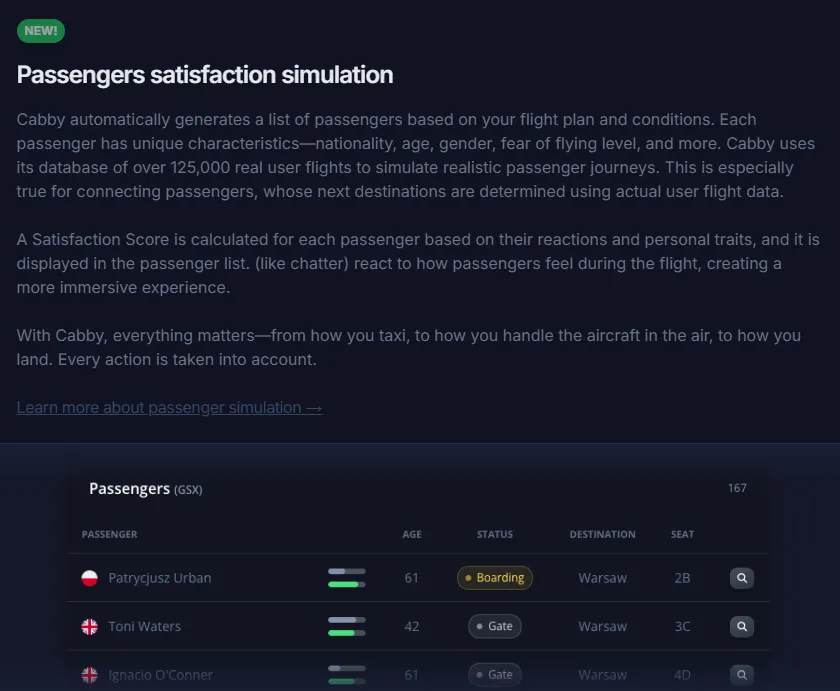Image resolution: width=840 pixels, height=691 pixels.
Task: Click the Poland flag icon beside Patrycjusz Urban
Action: click(x=89, y=578)
